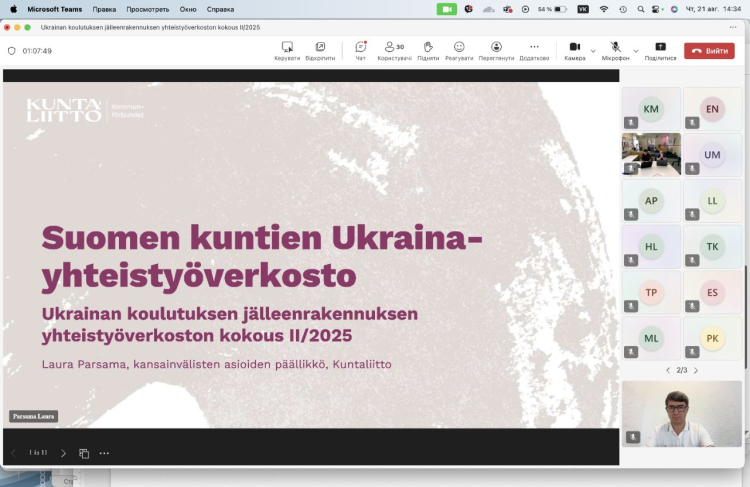This screenshot has width=750, height=487.
Task: Click the Поділитися share screen icon
Action: point(660,47)
